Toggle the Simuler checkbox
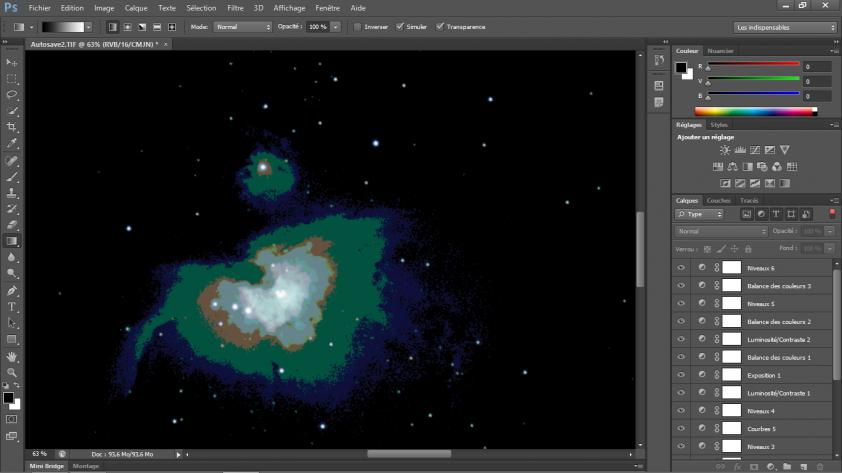This screenshot has width=842, height=473. point(400,27)
